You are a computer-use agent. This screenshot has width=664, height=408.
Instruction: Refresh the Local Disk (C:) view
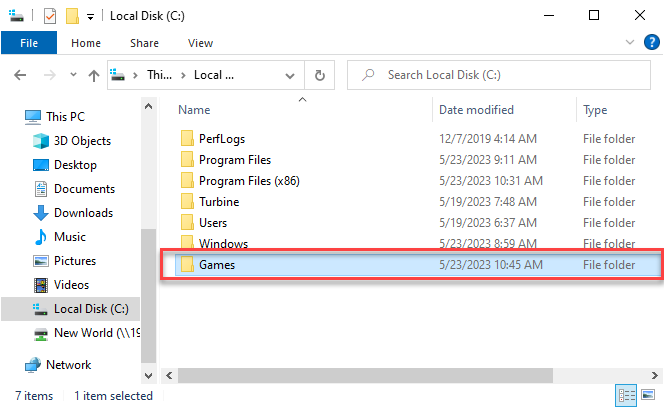[x=319, y=75]
